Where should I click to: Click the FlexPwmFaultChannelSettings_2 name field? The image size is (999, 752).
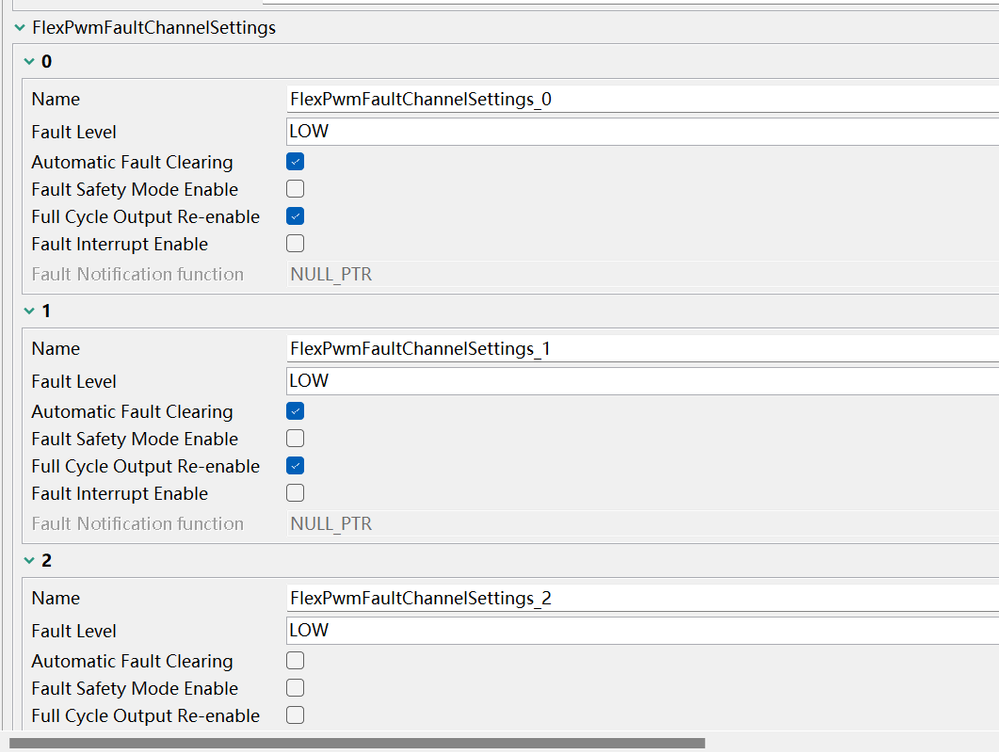coord(640,598)
